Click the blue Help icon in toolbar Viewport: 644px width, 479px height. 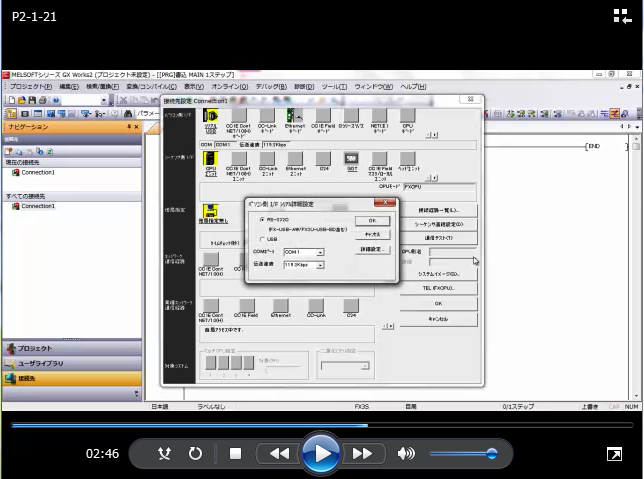56,100
